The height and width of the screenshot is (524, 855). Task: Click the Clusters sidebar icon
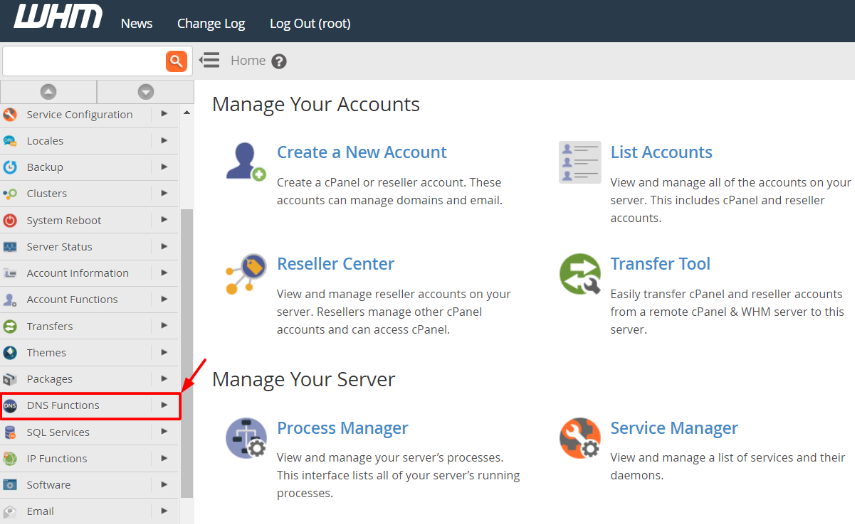point(10,193)
